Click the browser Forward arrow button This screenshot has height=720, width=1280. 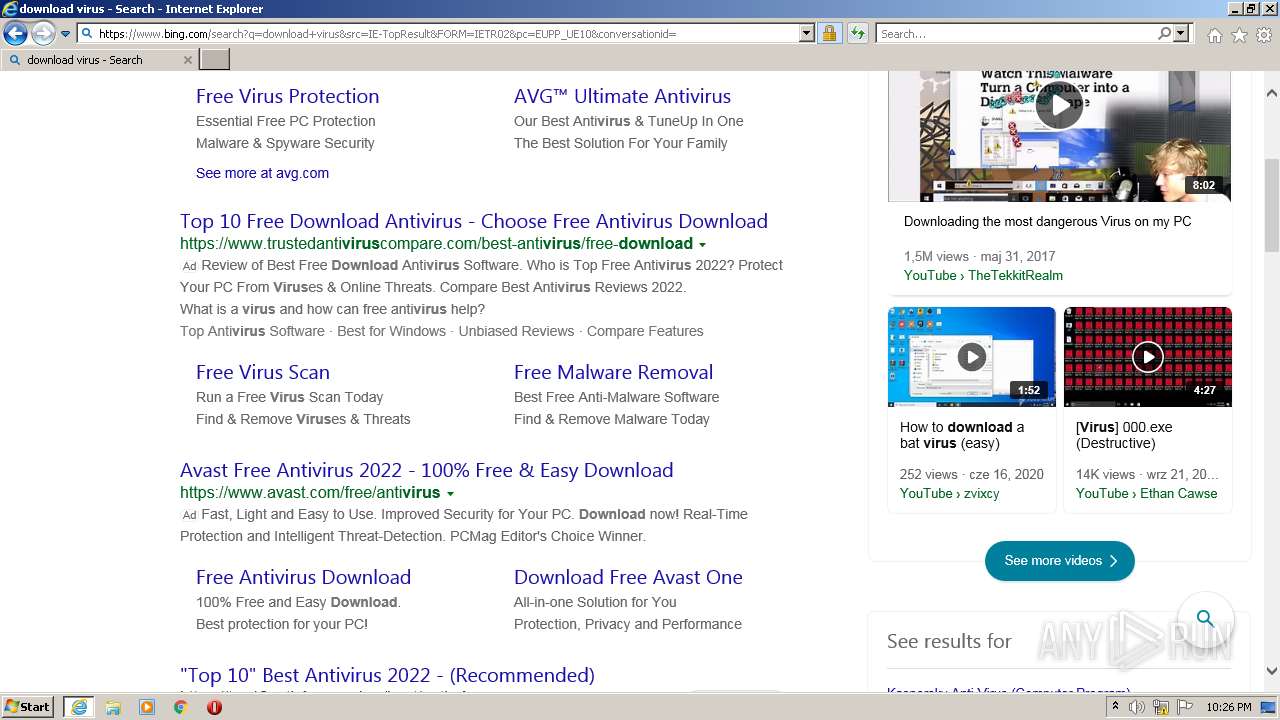43,33
